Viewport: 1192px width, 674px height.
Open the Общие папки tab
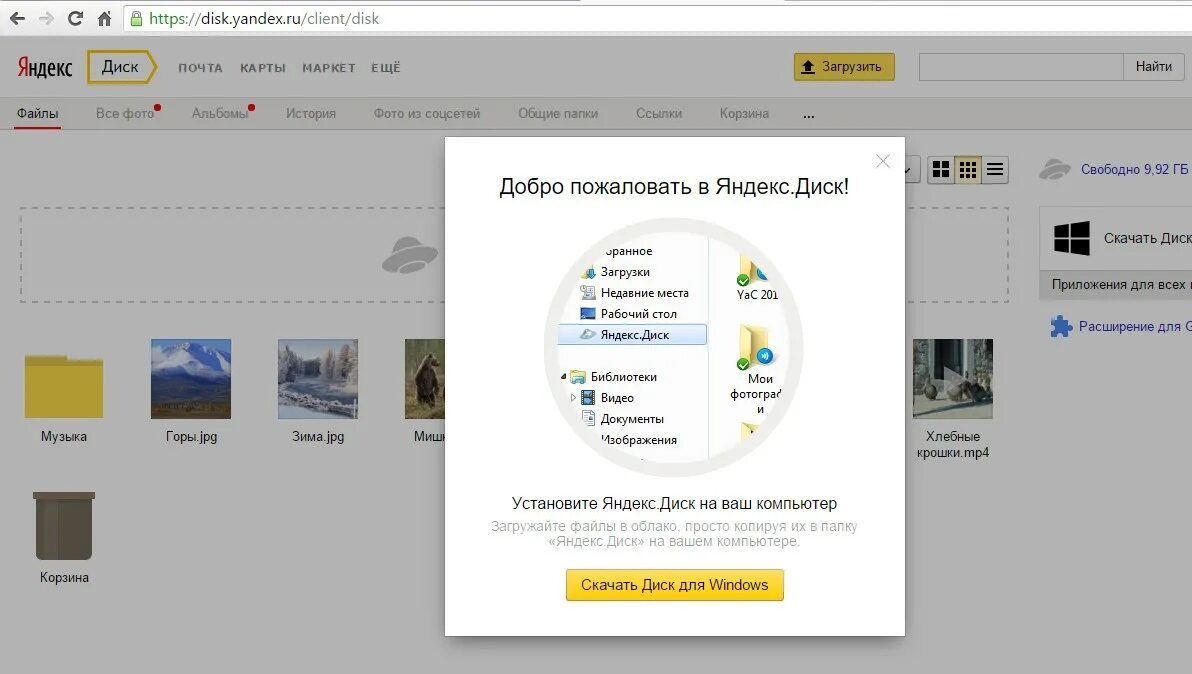558,114
